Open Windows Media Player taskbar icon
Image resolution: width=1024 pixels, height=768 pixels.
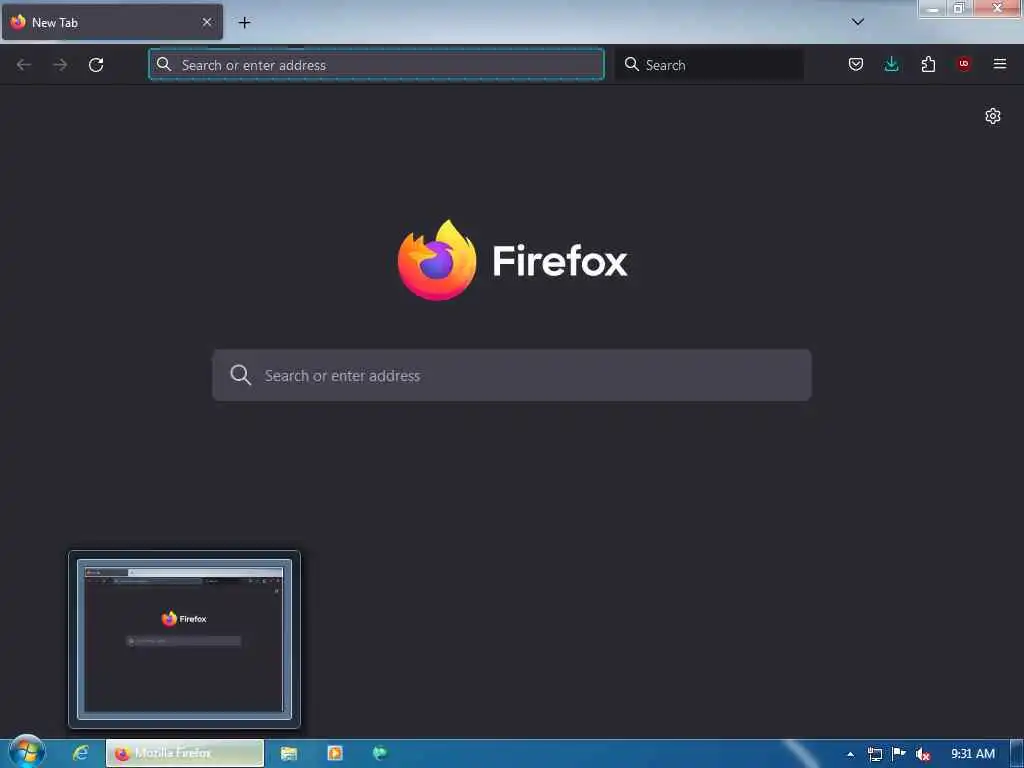tap(334, 754)
